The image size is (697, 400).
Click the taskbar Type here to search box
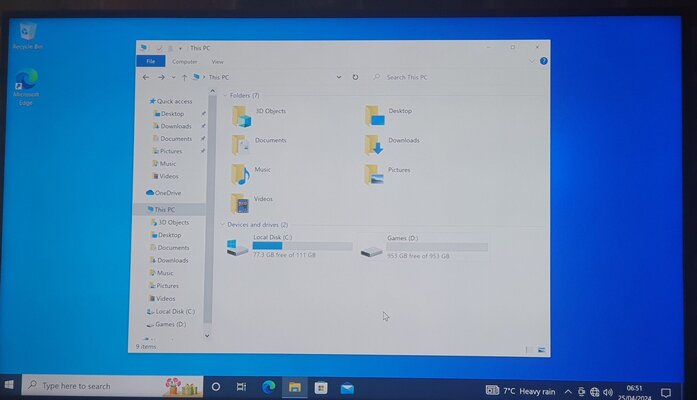pyautogui.click(x=112, y=386)
